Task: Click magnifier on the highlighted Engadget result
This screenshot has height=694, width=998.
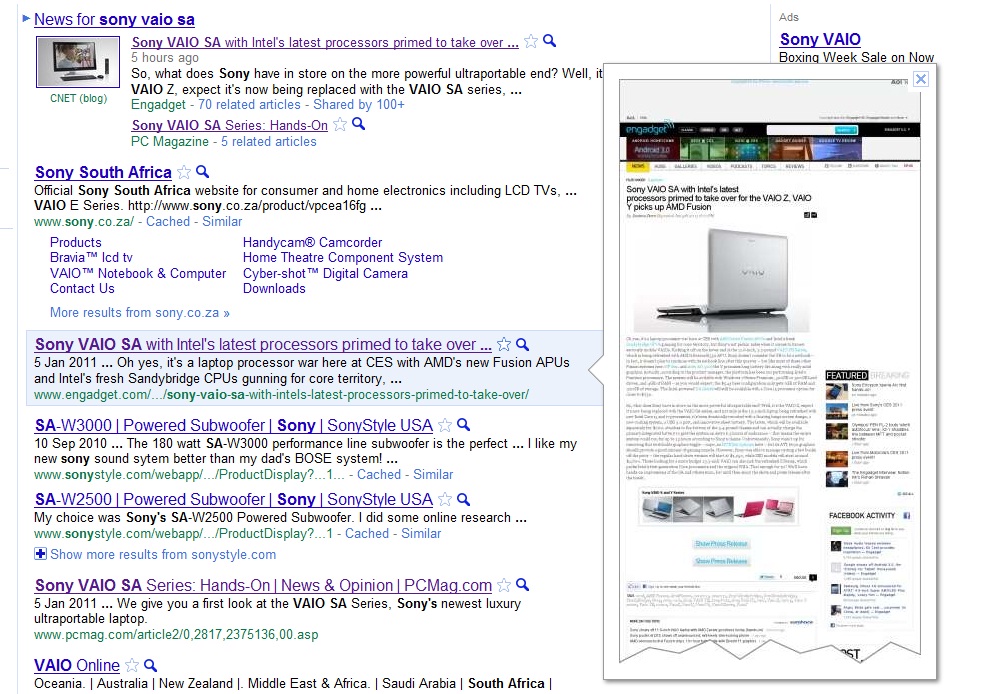Action: pos(522,344)
